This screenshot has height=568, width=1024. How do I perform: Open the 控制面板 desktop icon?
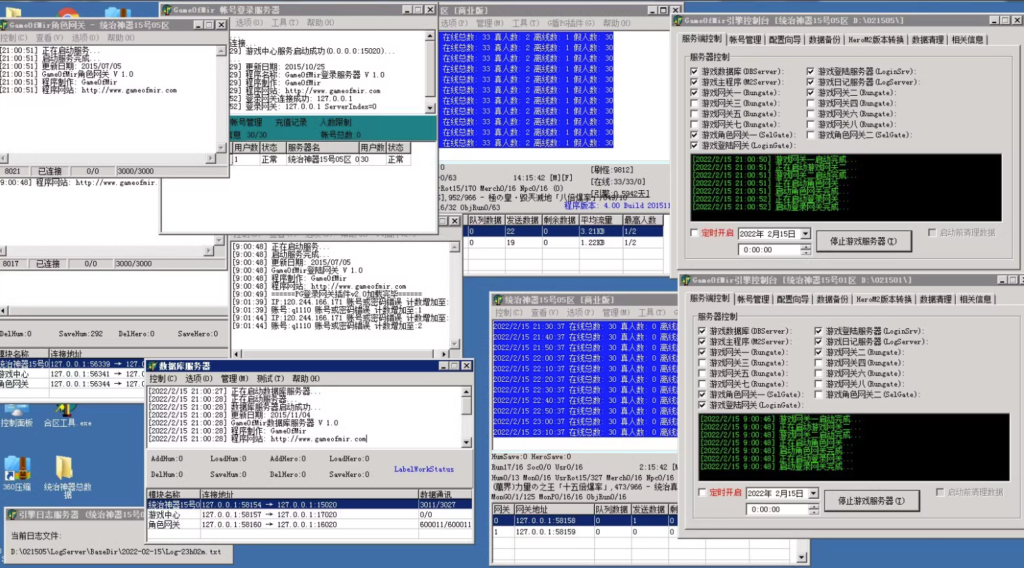pyautogui.click(x=17, y=411)
